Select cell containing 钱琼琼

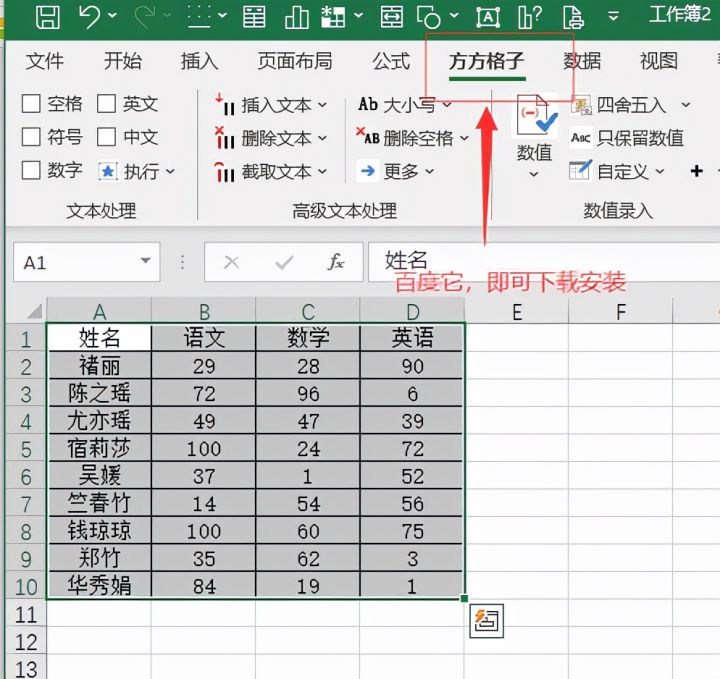99,531
